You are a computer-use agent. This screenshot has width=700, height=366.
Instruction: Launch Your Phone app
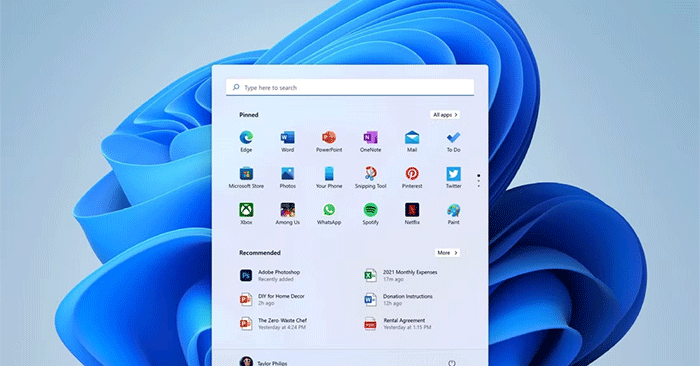329,178
